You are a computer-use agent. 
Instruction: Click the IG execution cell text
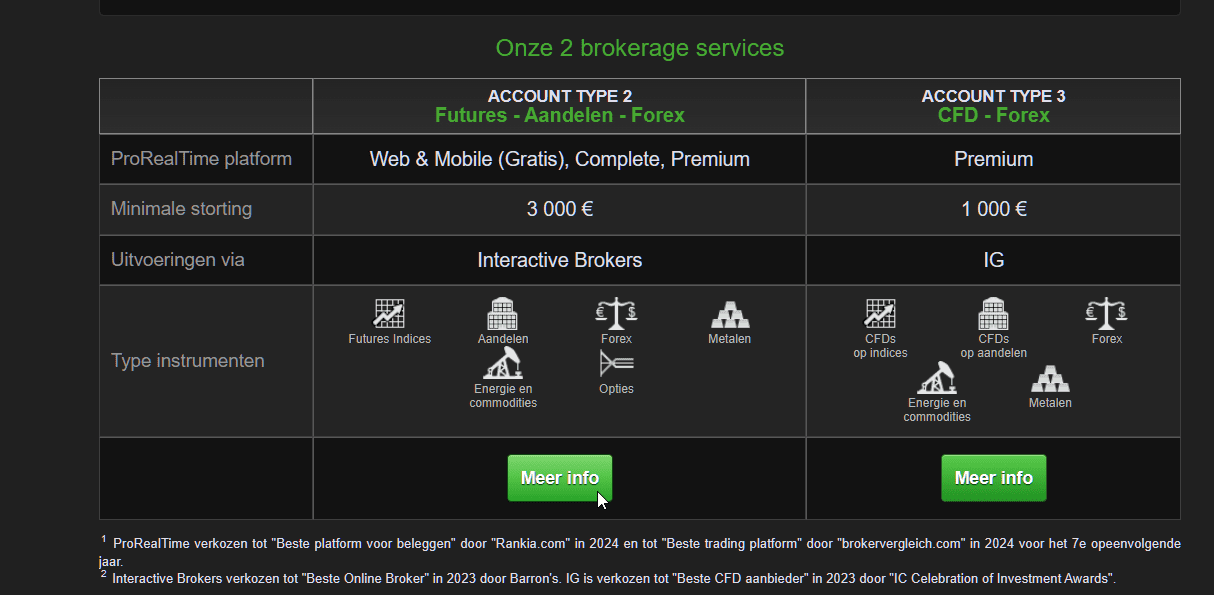click(x=993, y=260)
